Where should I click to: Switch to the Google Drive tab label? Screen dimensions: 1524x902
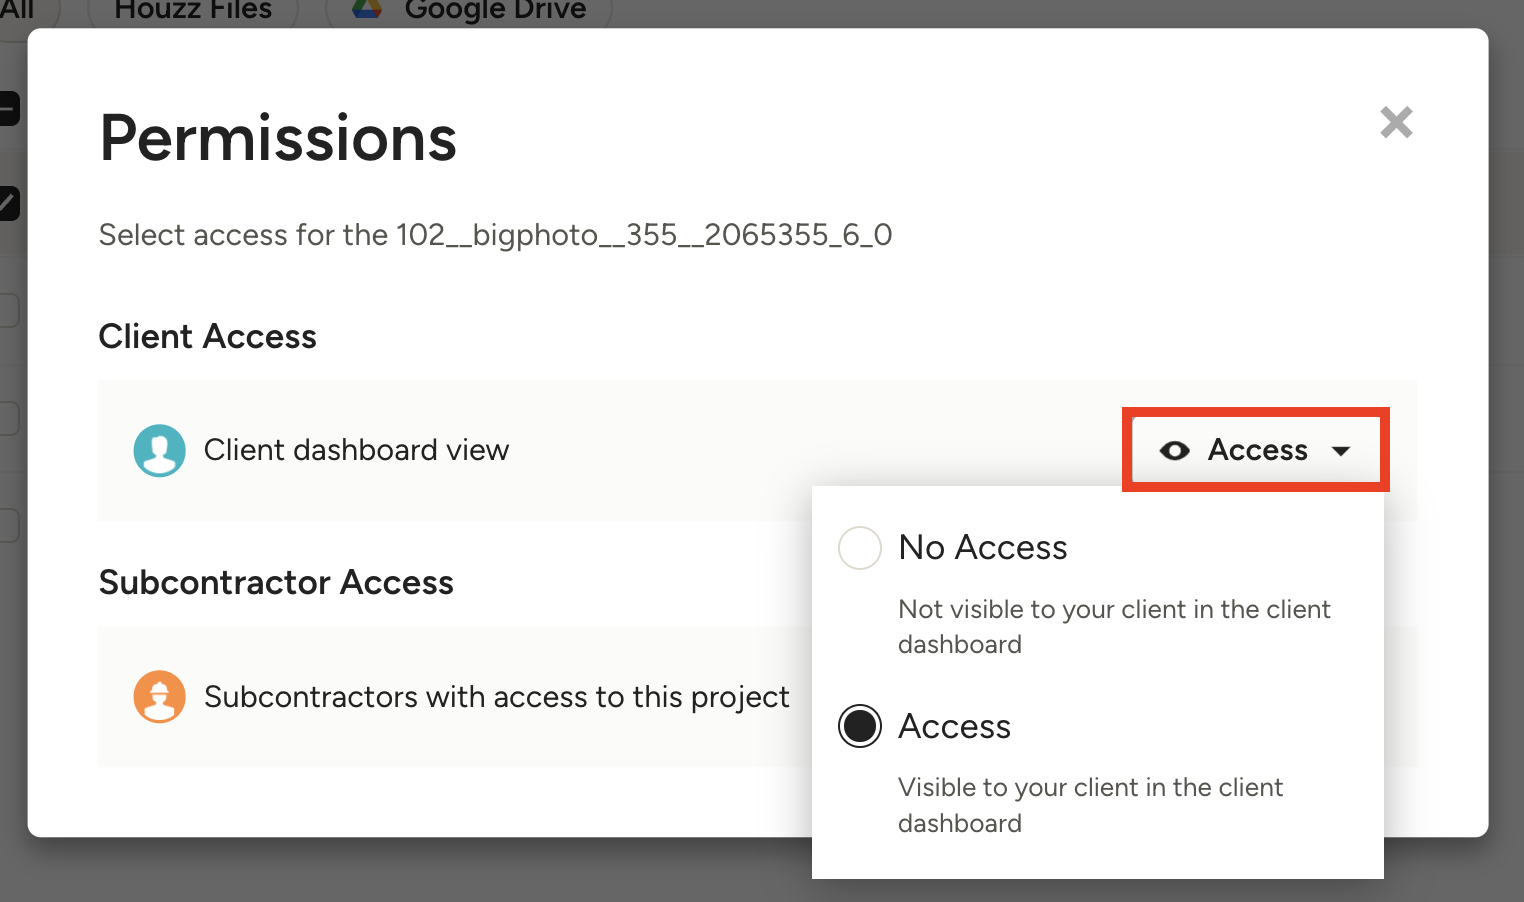(x=495, y=10)
